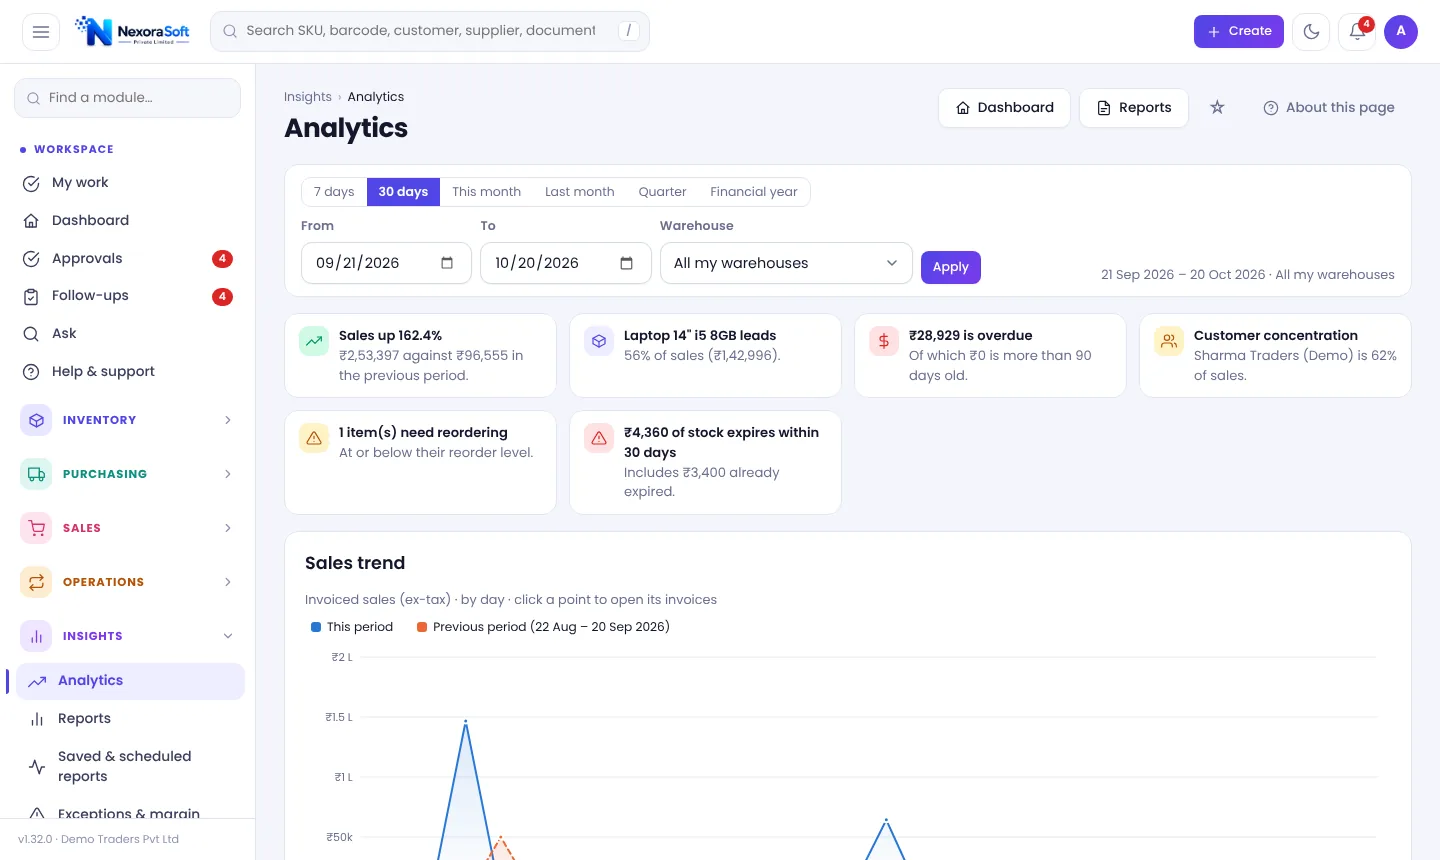Click the Create button
This screenshot has height=860, width=1440.
(1239, 31)
